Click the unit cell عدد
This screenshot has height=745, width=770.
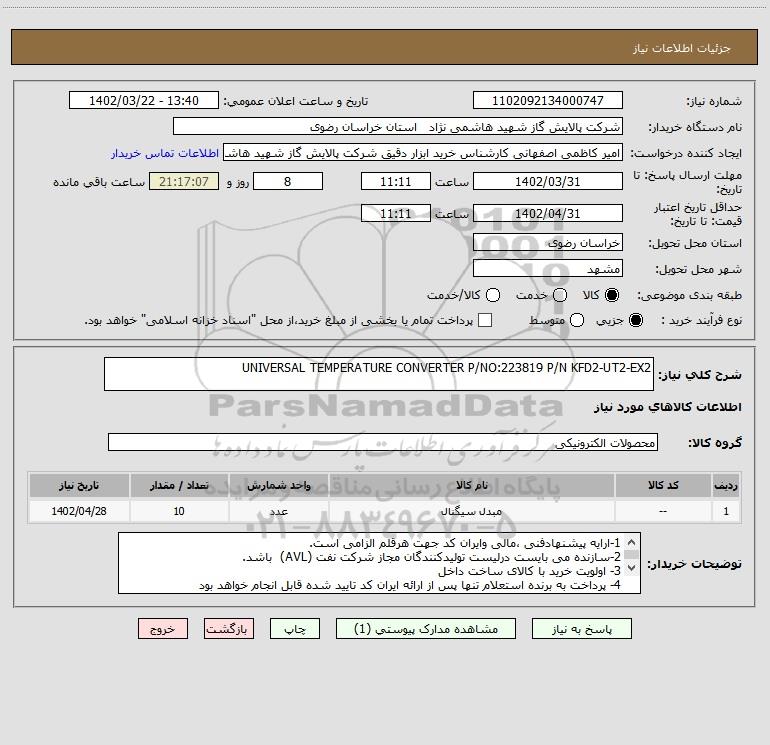click(278, 511)
